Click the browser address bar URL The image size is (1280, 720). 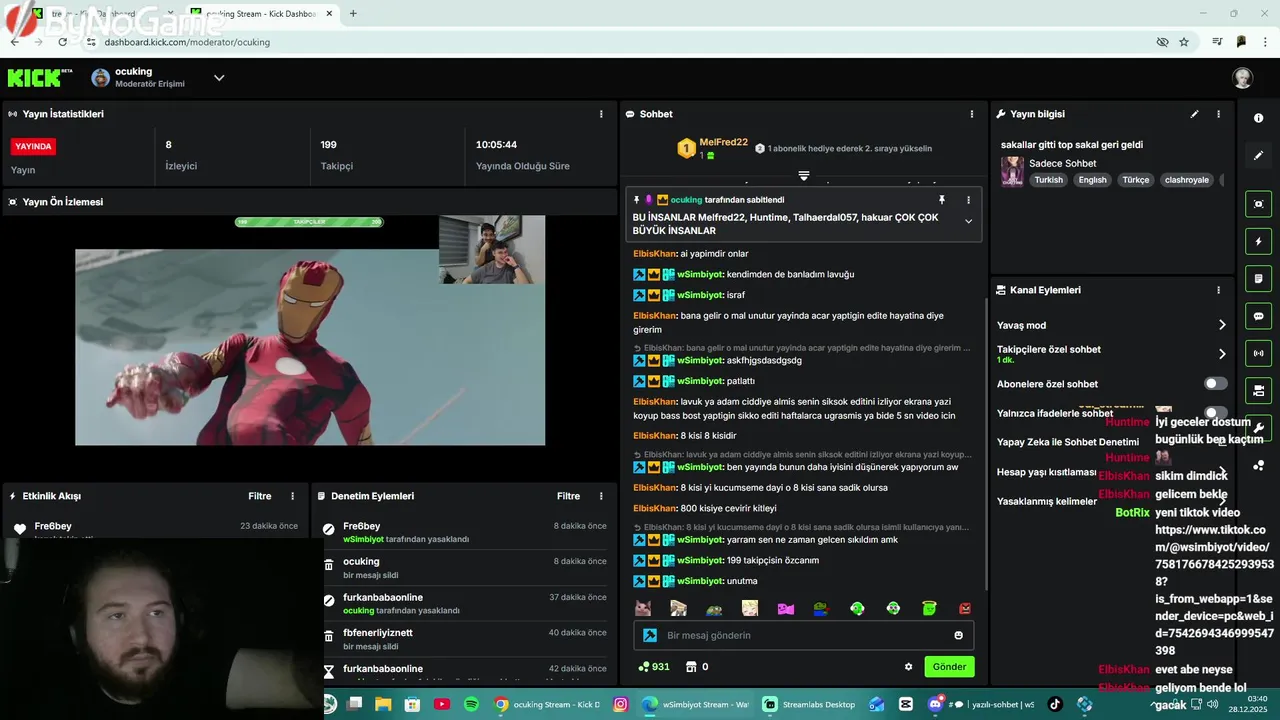(x=187, y=42)
